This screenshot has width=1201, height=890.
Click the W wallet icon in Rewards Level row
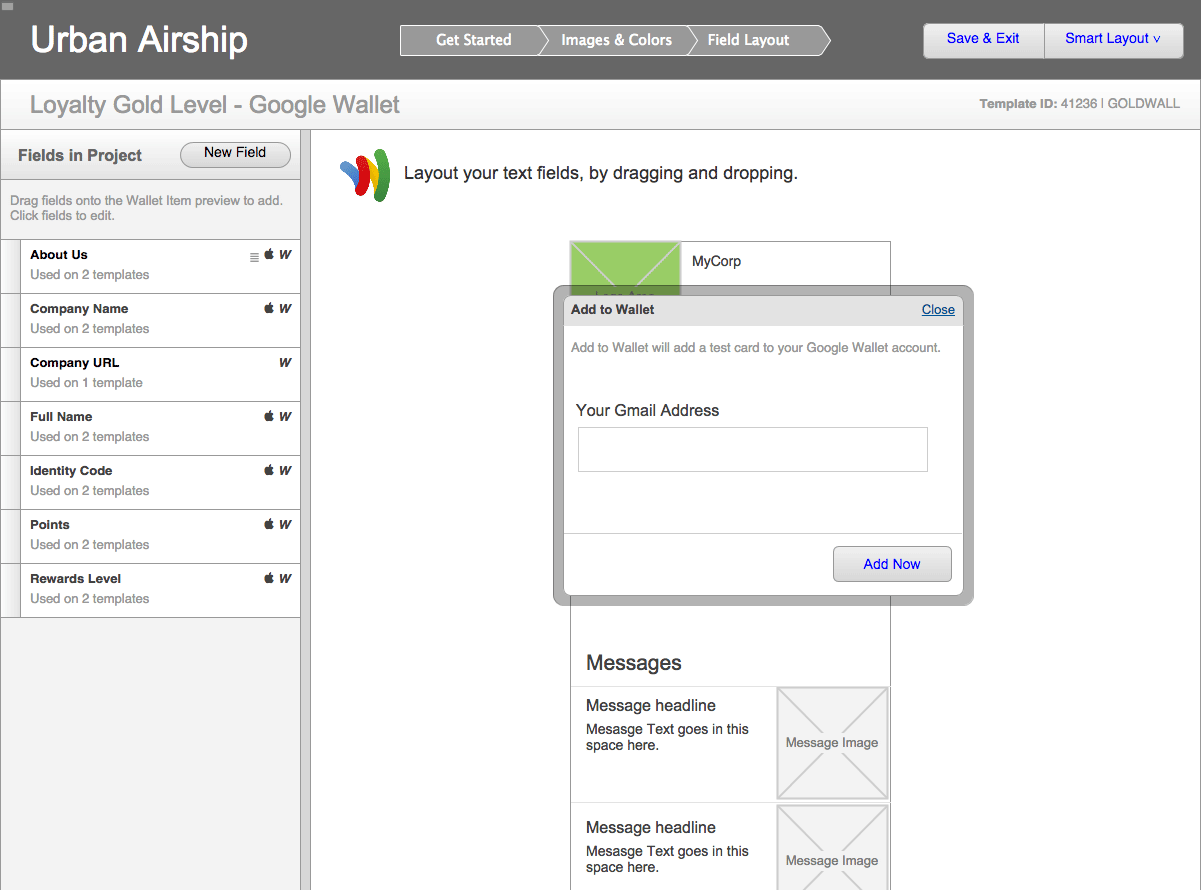(x=285, y=579)
